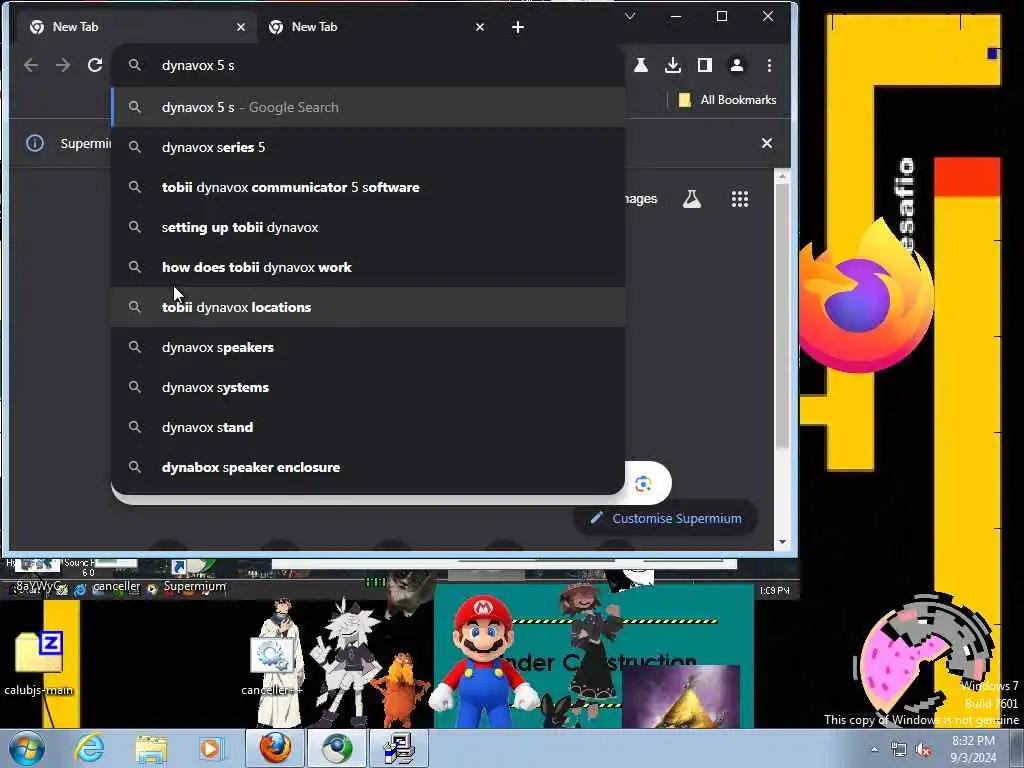This screenshot has height=768, width=1024.
Task: Open the network tray icon
Action: pos(899,750)
